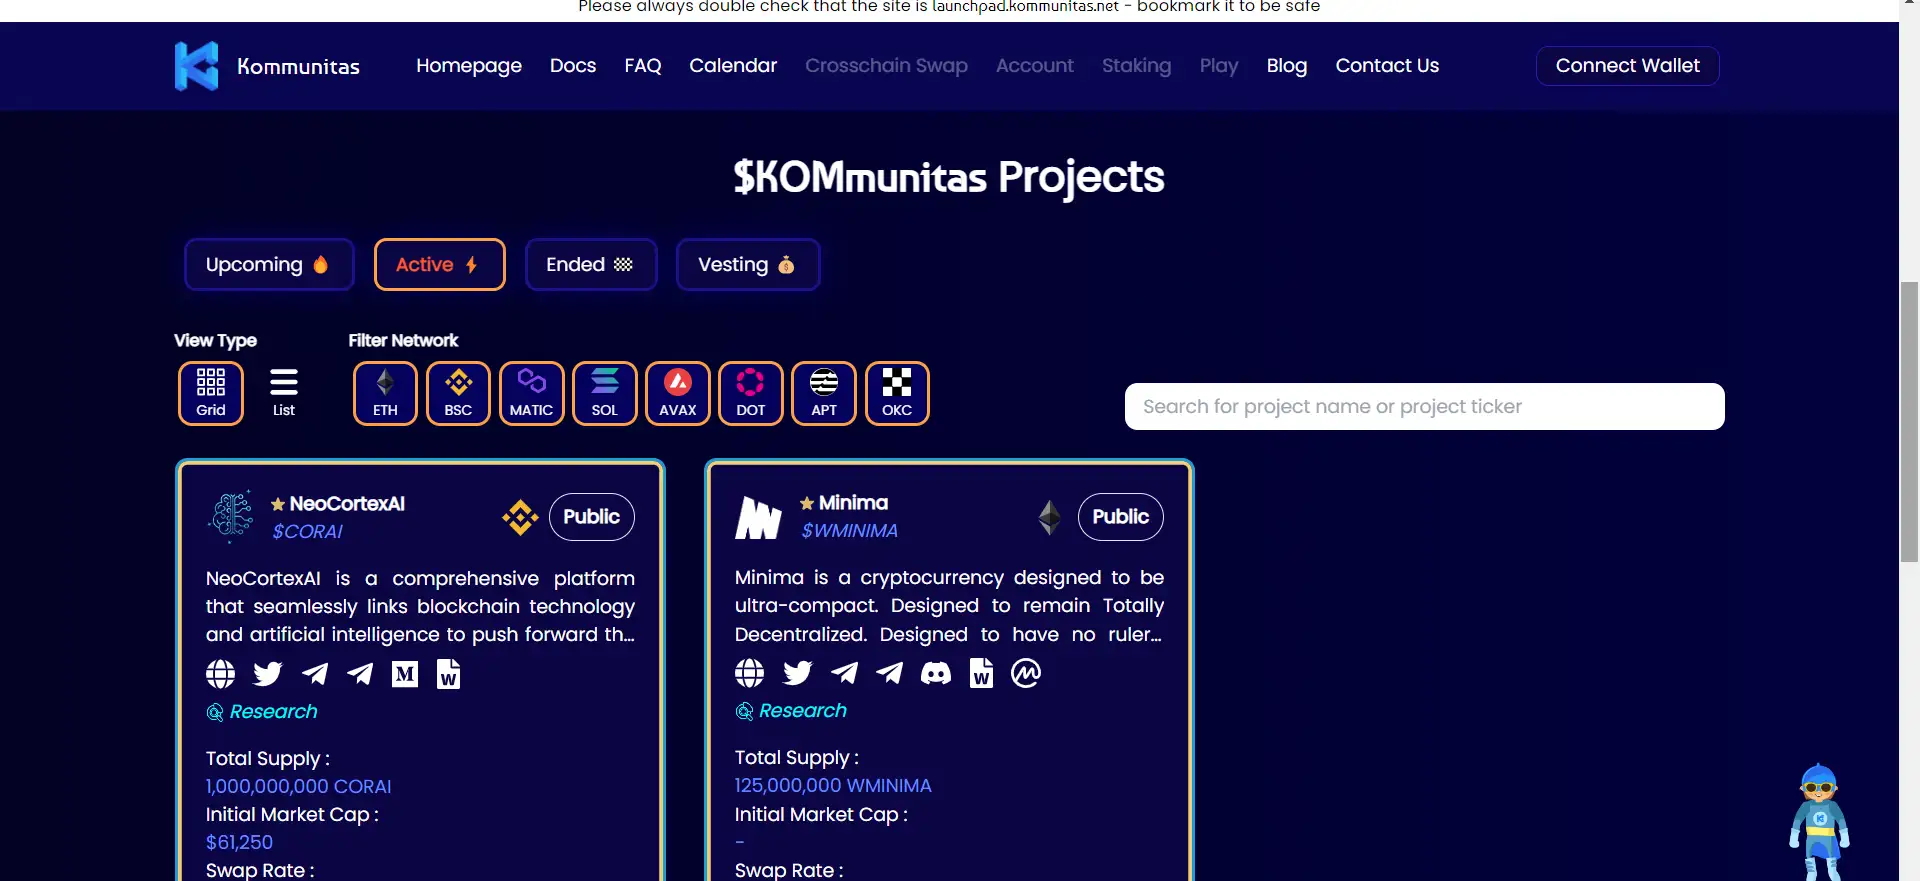Toggle the BSC network filter

pyautogui.click(x=458, y=393)
